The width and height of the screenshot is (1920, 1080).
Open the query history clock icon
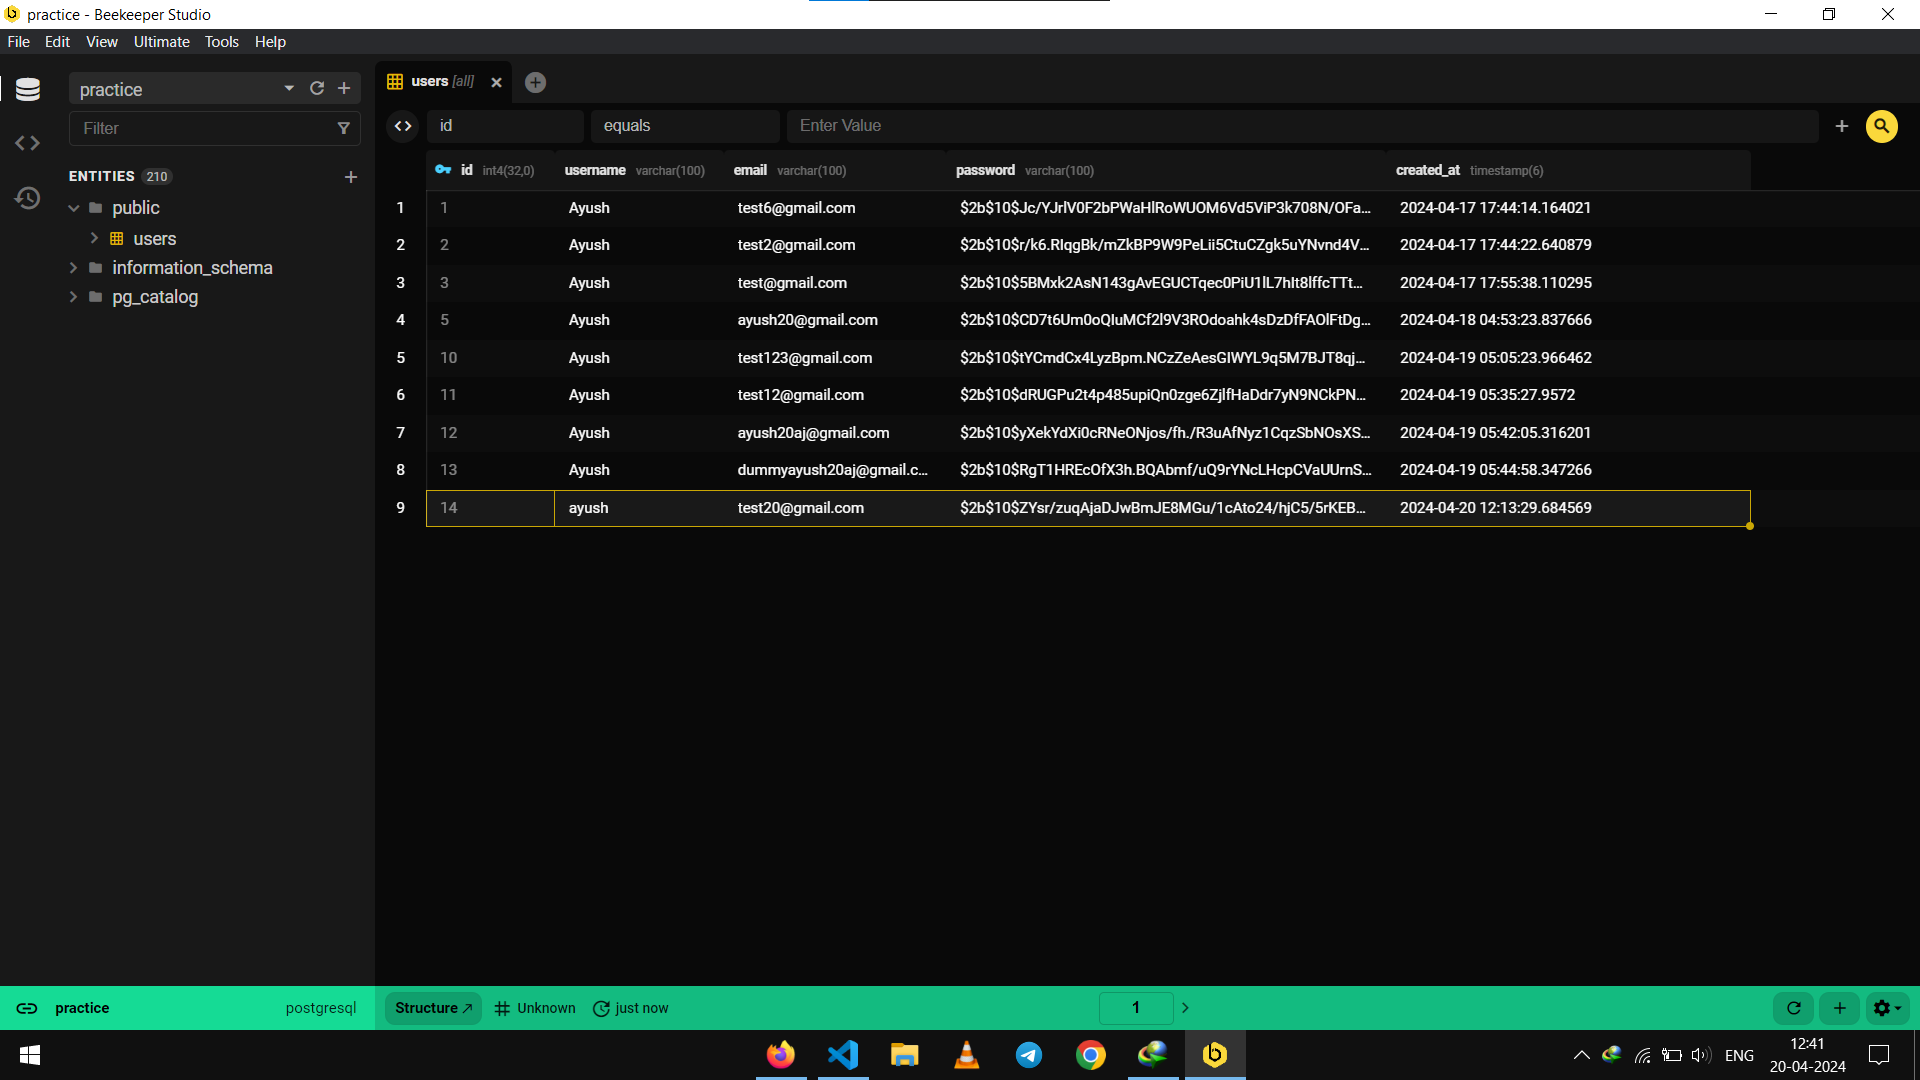click(28, 198)
